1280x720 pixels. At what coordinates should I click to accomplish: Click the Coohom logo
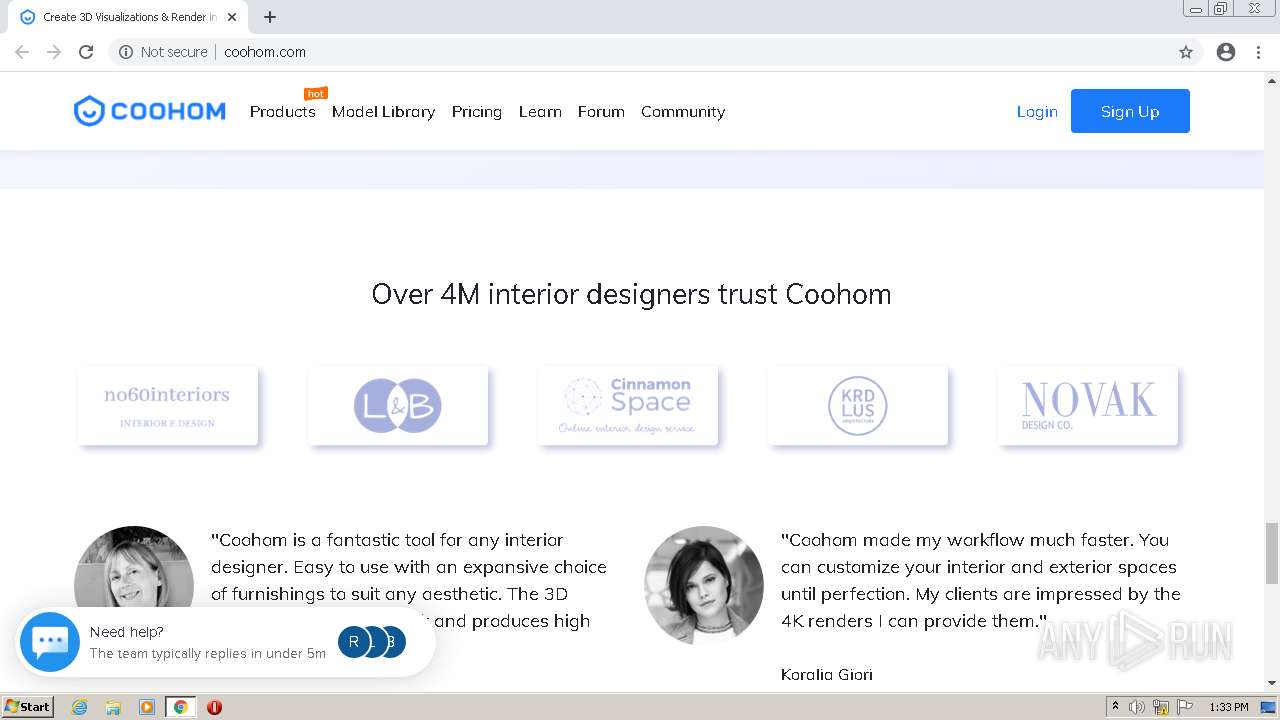point(150,111)
